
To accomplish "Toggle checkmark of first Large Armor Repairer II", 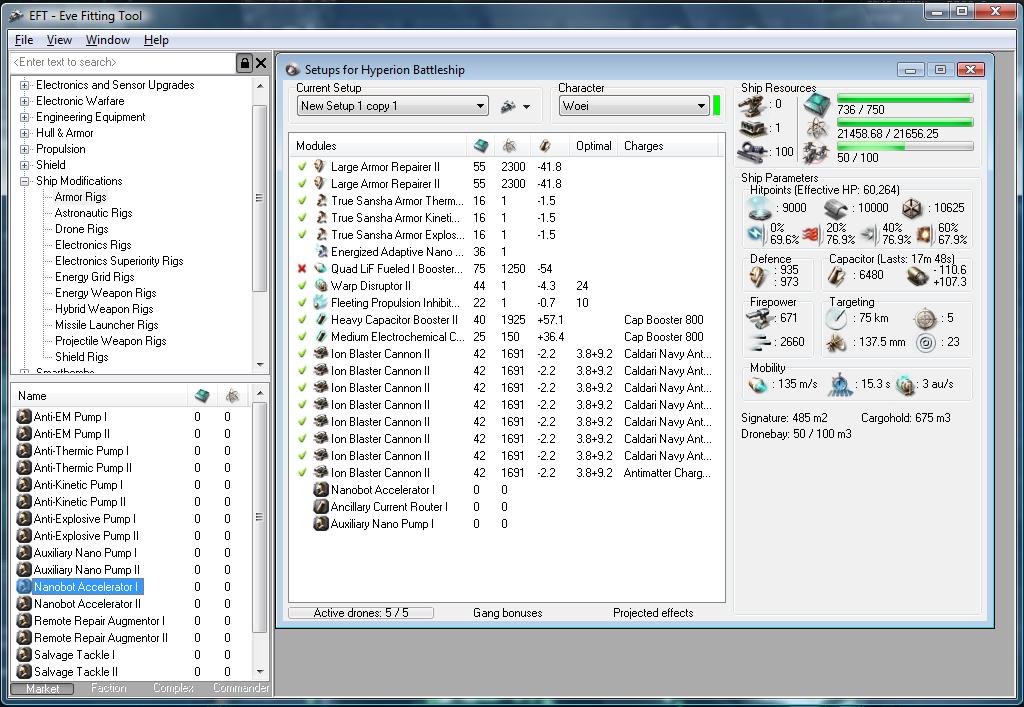I will [302, 167].
